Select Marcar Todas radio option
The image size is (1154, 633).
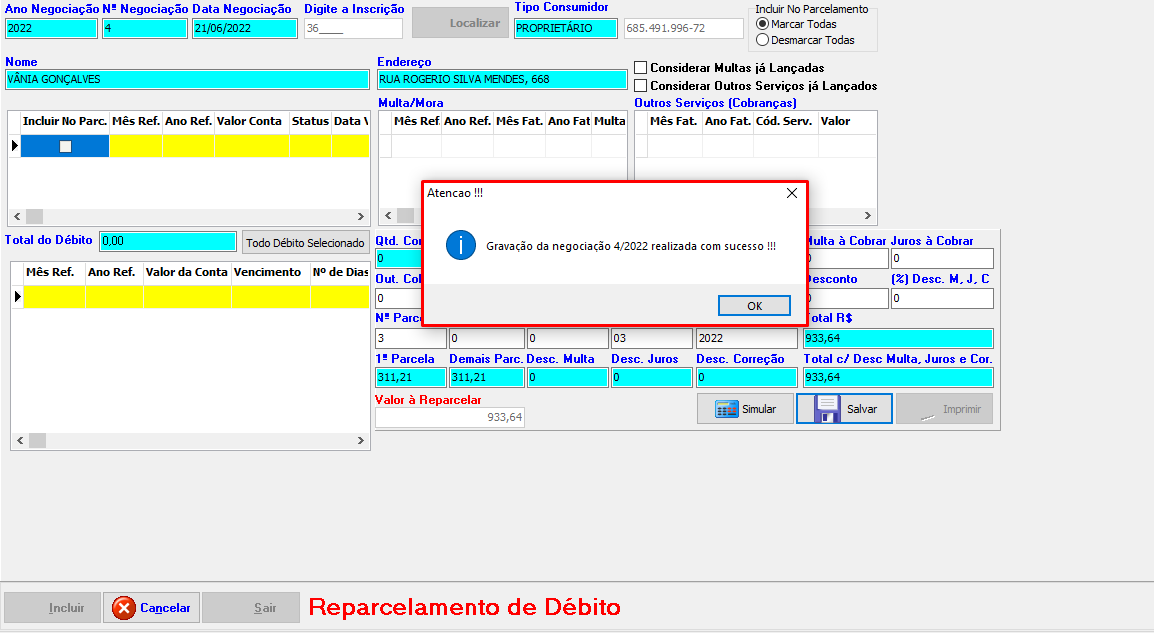click(763, 24)
